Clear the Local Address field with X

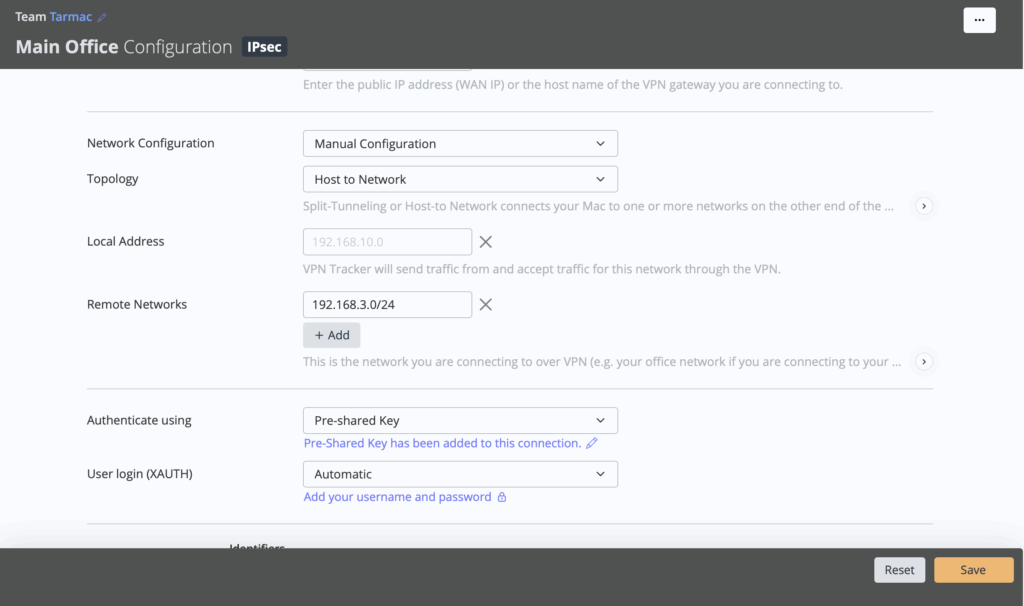tap(486, 242)
